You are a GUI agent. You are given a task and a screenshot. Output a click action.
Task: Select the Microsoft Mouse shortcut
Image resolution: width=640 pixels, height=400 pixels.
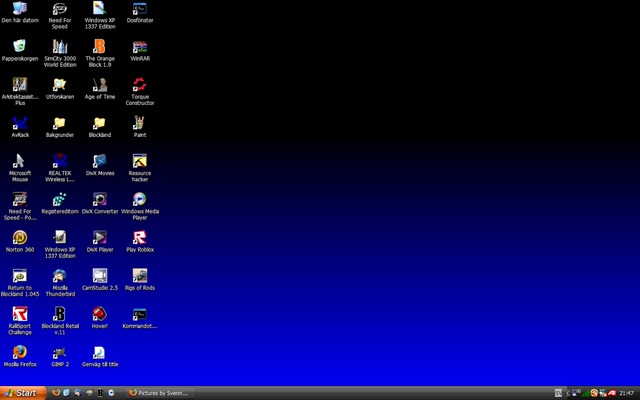20,168
